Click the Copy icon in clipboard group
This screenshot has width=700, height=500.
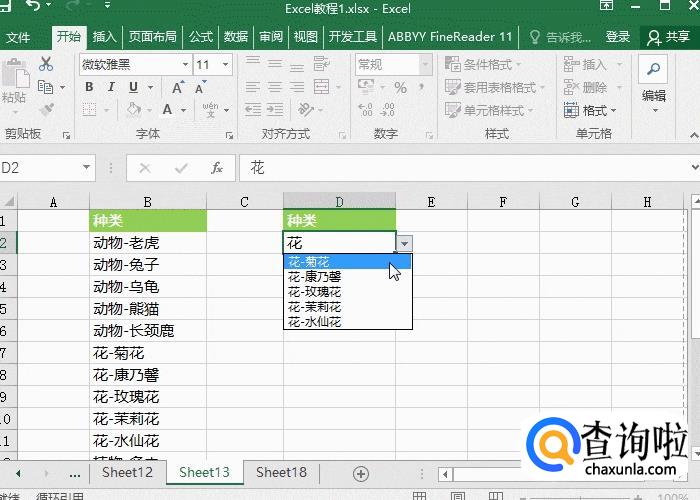click(46, 87)
